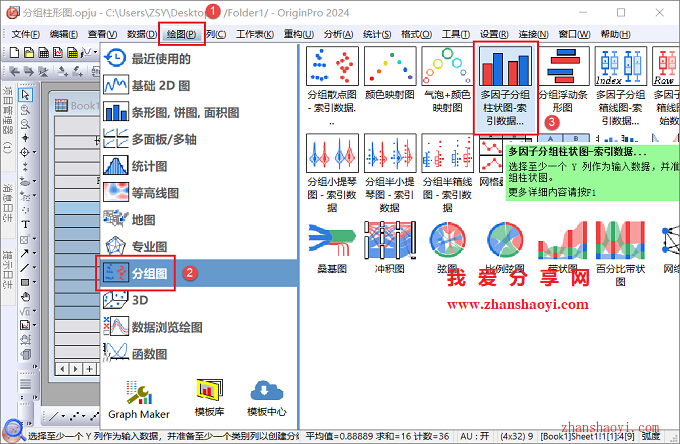Select 函数图 category
Image resolution: width=680 pixels, height=444 pixels.
[199, 354]
